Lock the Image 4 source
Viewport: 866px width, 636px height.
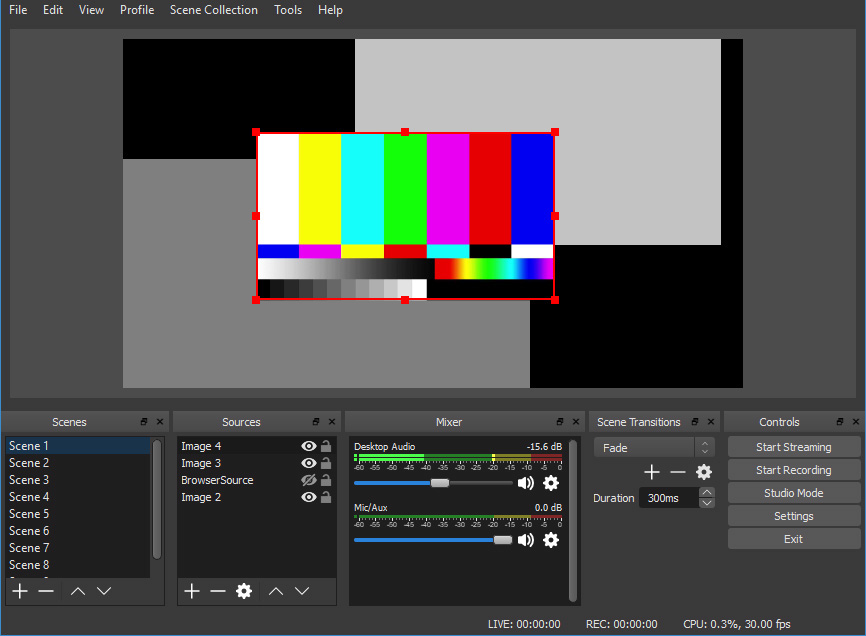(x=326, y=446)
